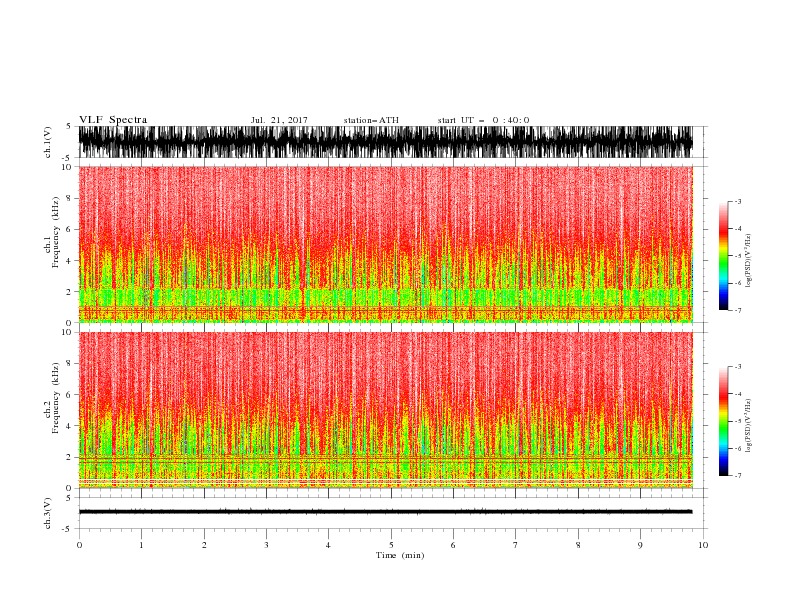This screenshot has width=792, height=612.
Task: Click the 'ch.3(V)' axis label
Action: click(48, 513)
